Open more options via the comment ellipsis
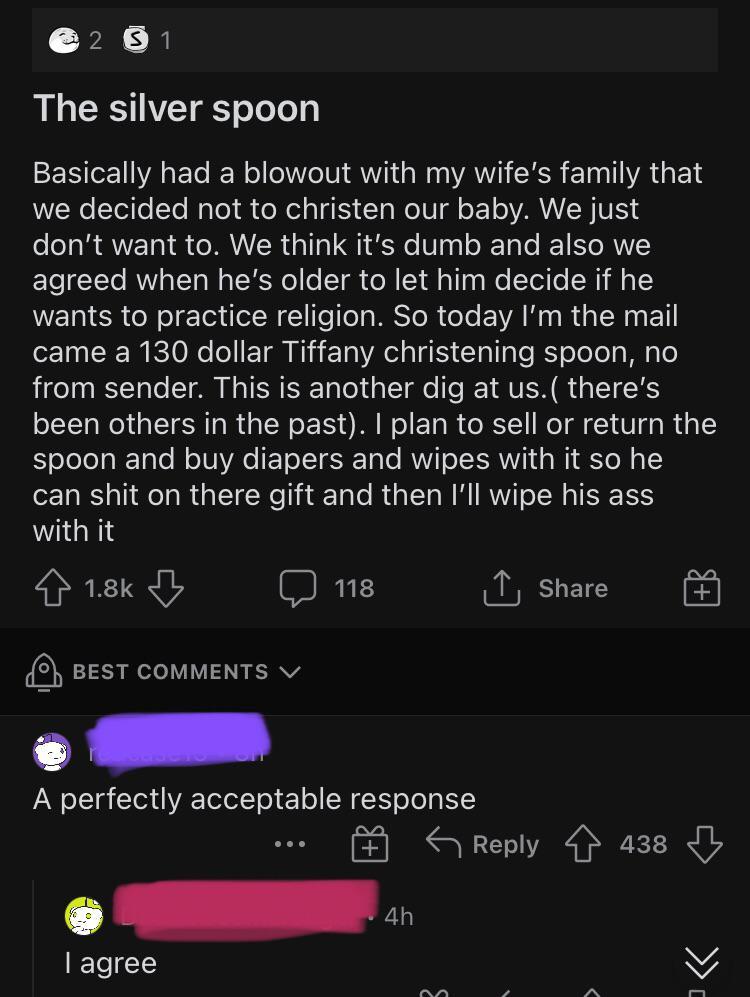The image size is (750, 997). click(289, 843)
